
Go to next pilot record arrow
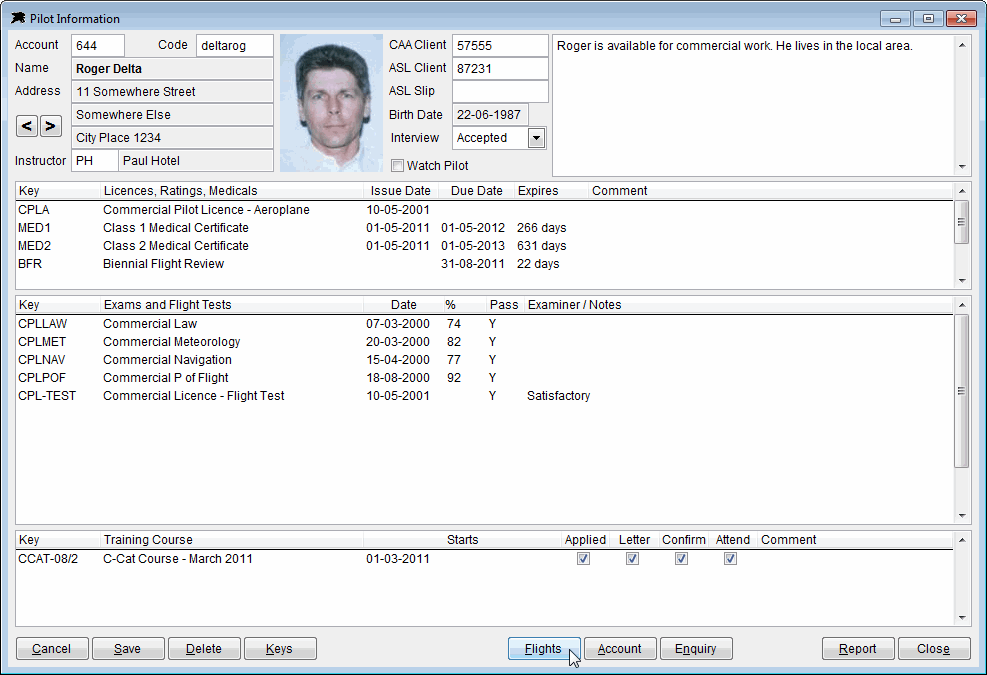[x=51, y=126]
